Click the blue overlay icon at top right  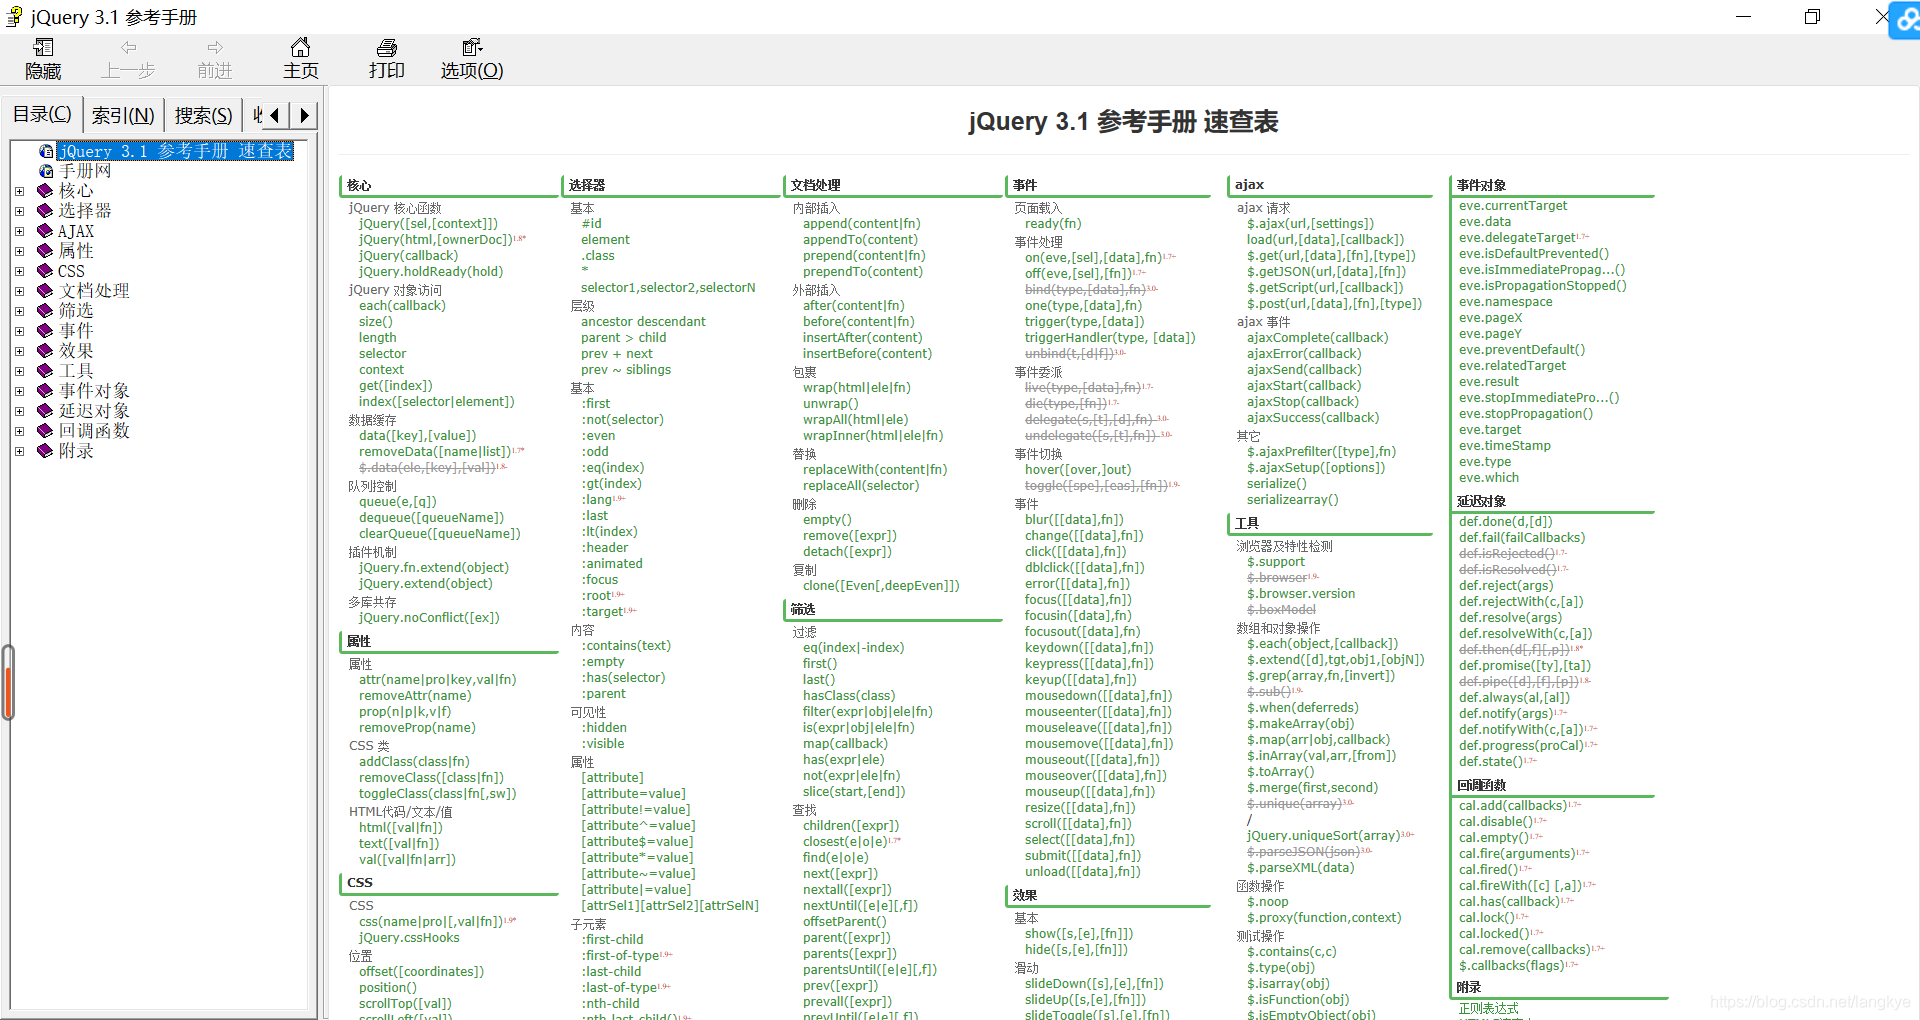click(x=1905, y=20)
